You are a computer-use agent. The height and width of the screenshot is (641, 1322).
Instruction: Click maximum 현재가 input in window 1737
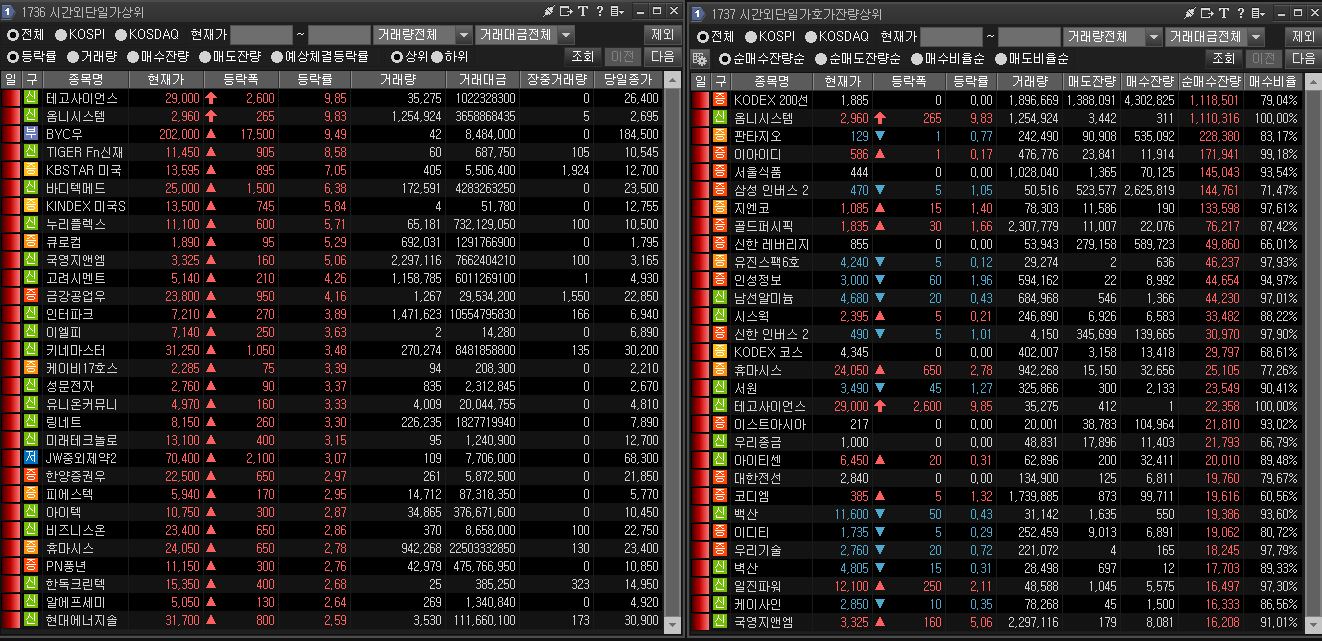click(x=1028, y=36)
